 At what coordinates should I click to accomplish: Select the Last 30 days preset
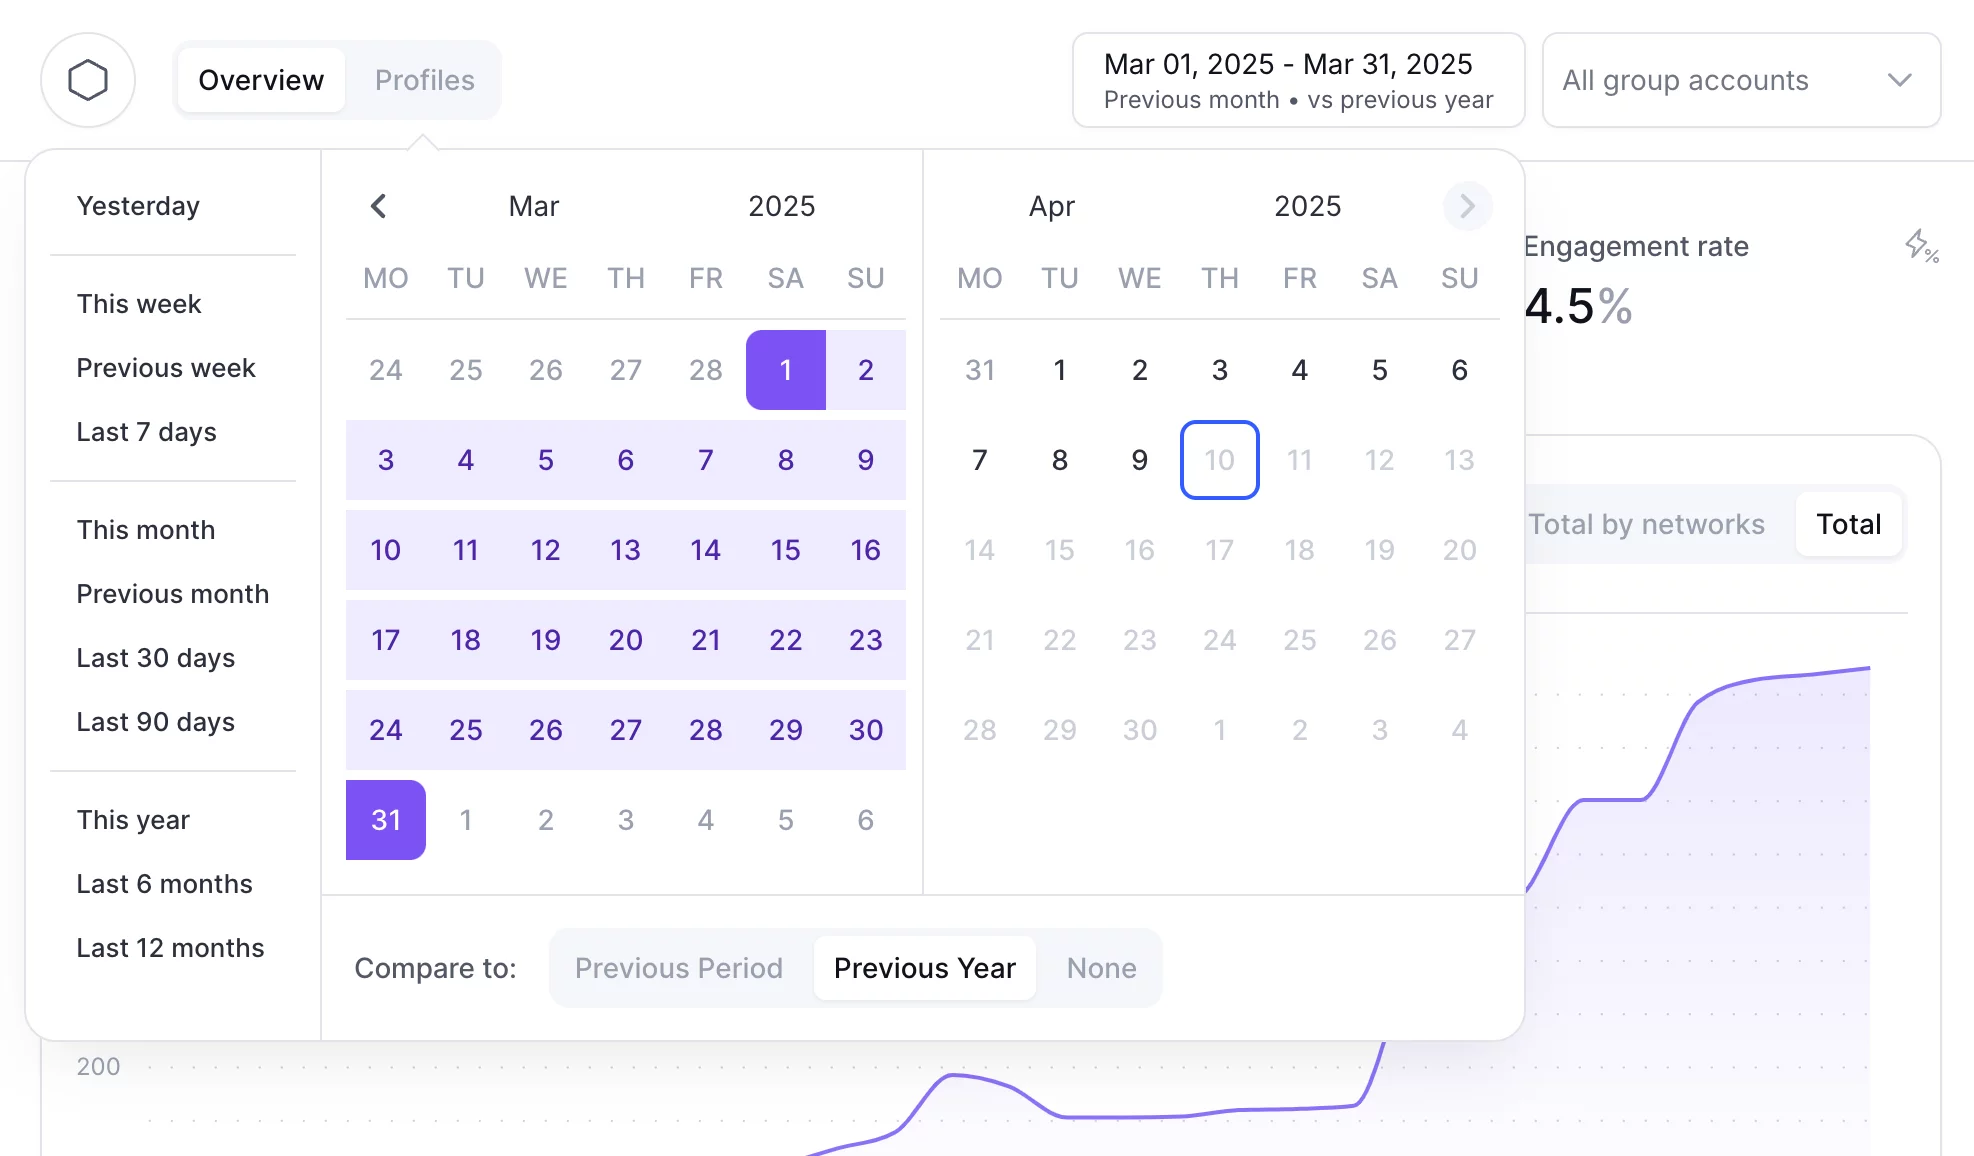click(155, 658)
